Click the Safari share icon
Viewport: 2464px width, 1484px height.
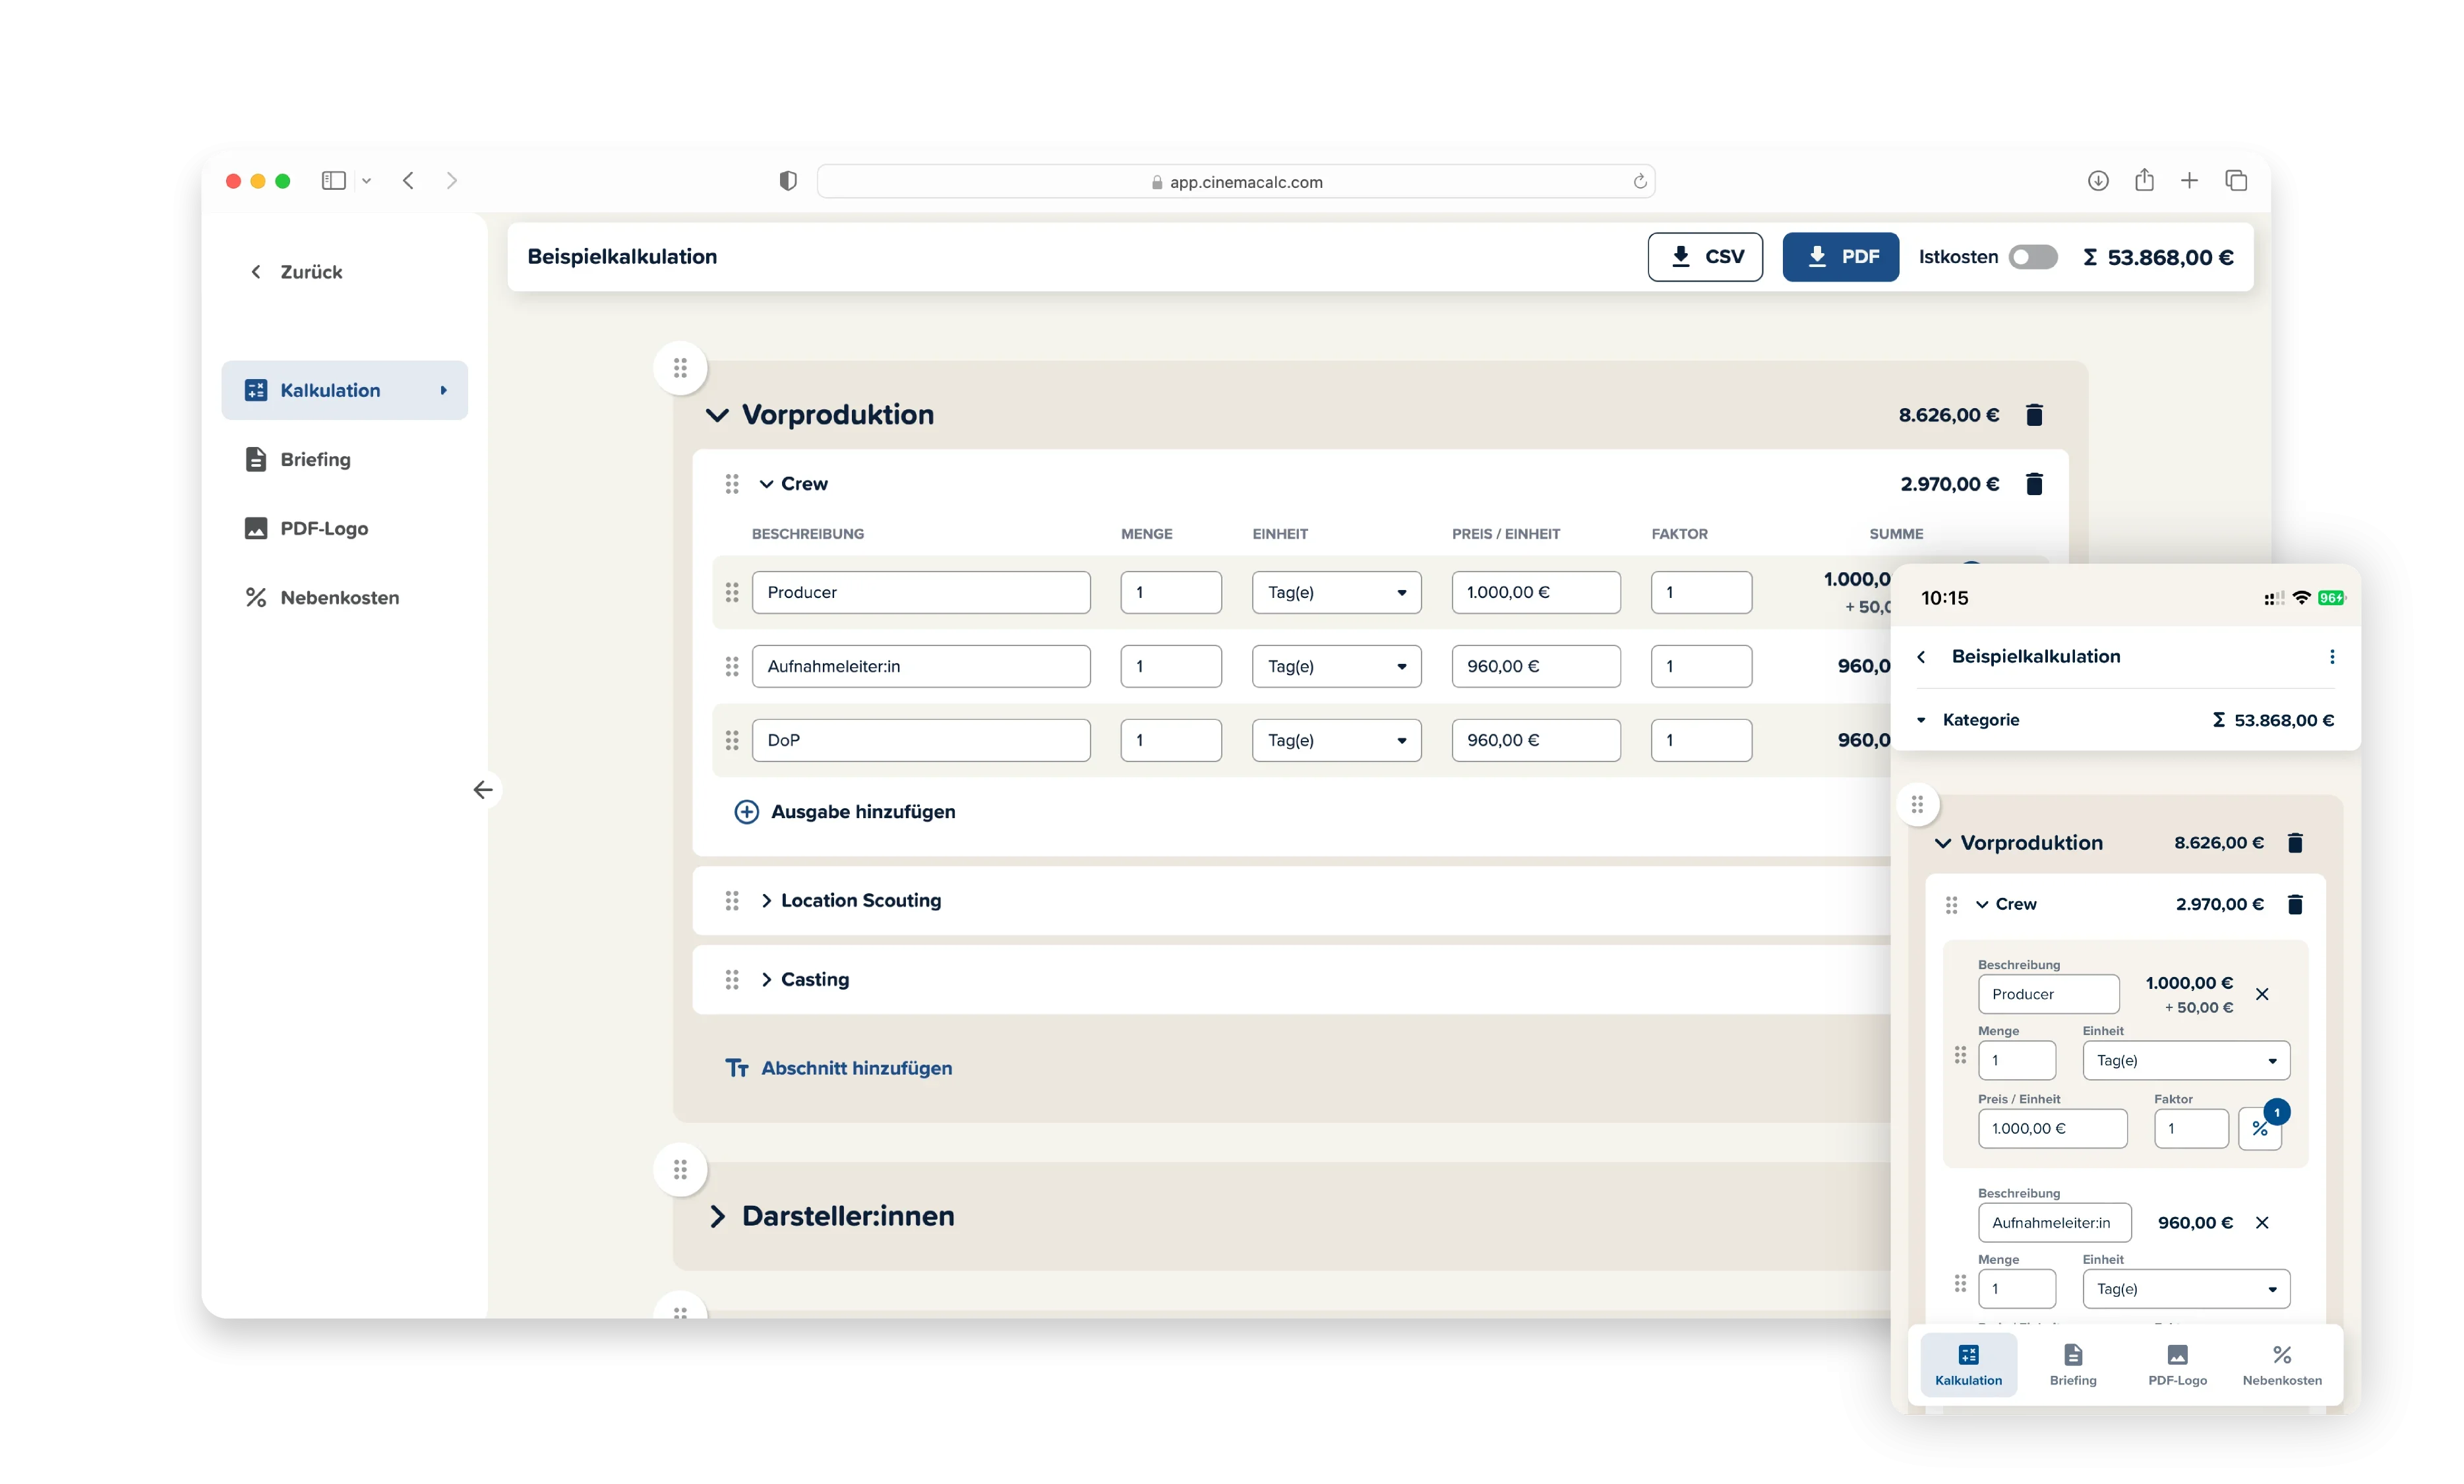point(2144,181)
